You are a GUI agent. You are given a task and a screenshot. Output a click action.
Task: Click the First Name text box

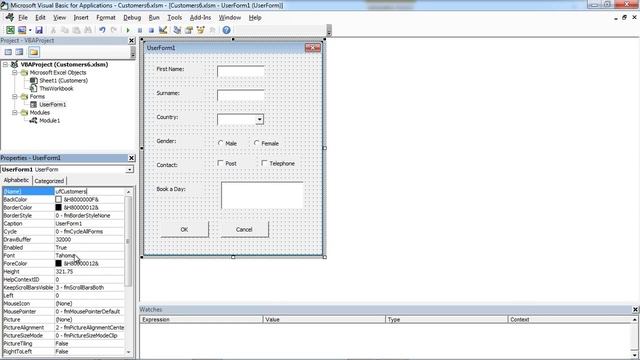(x=241, y=71)
